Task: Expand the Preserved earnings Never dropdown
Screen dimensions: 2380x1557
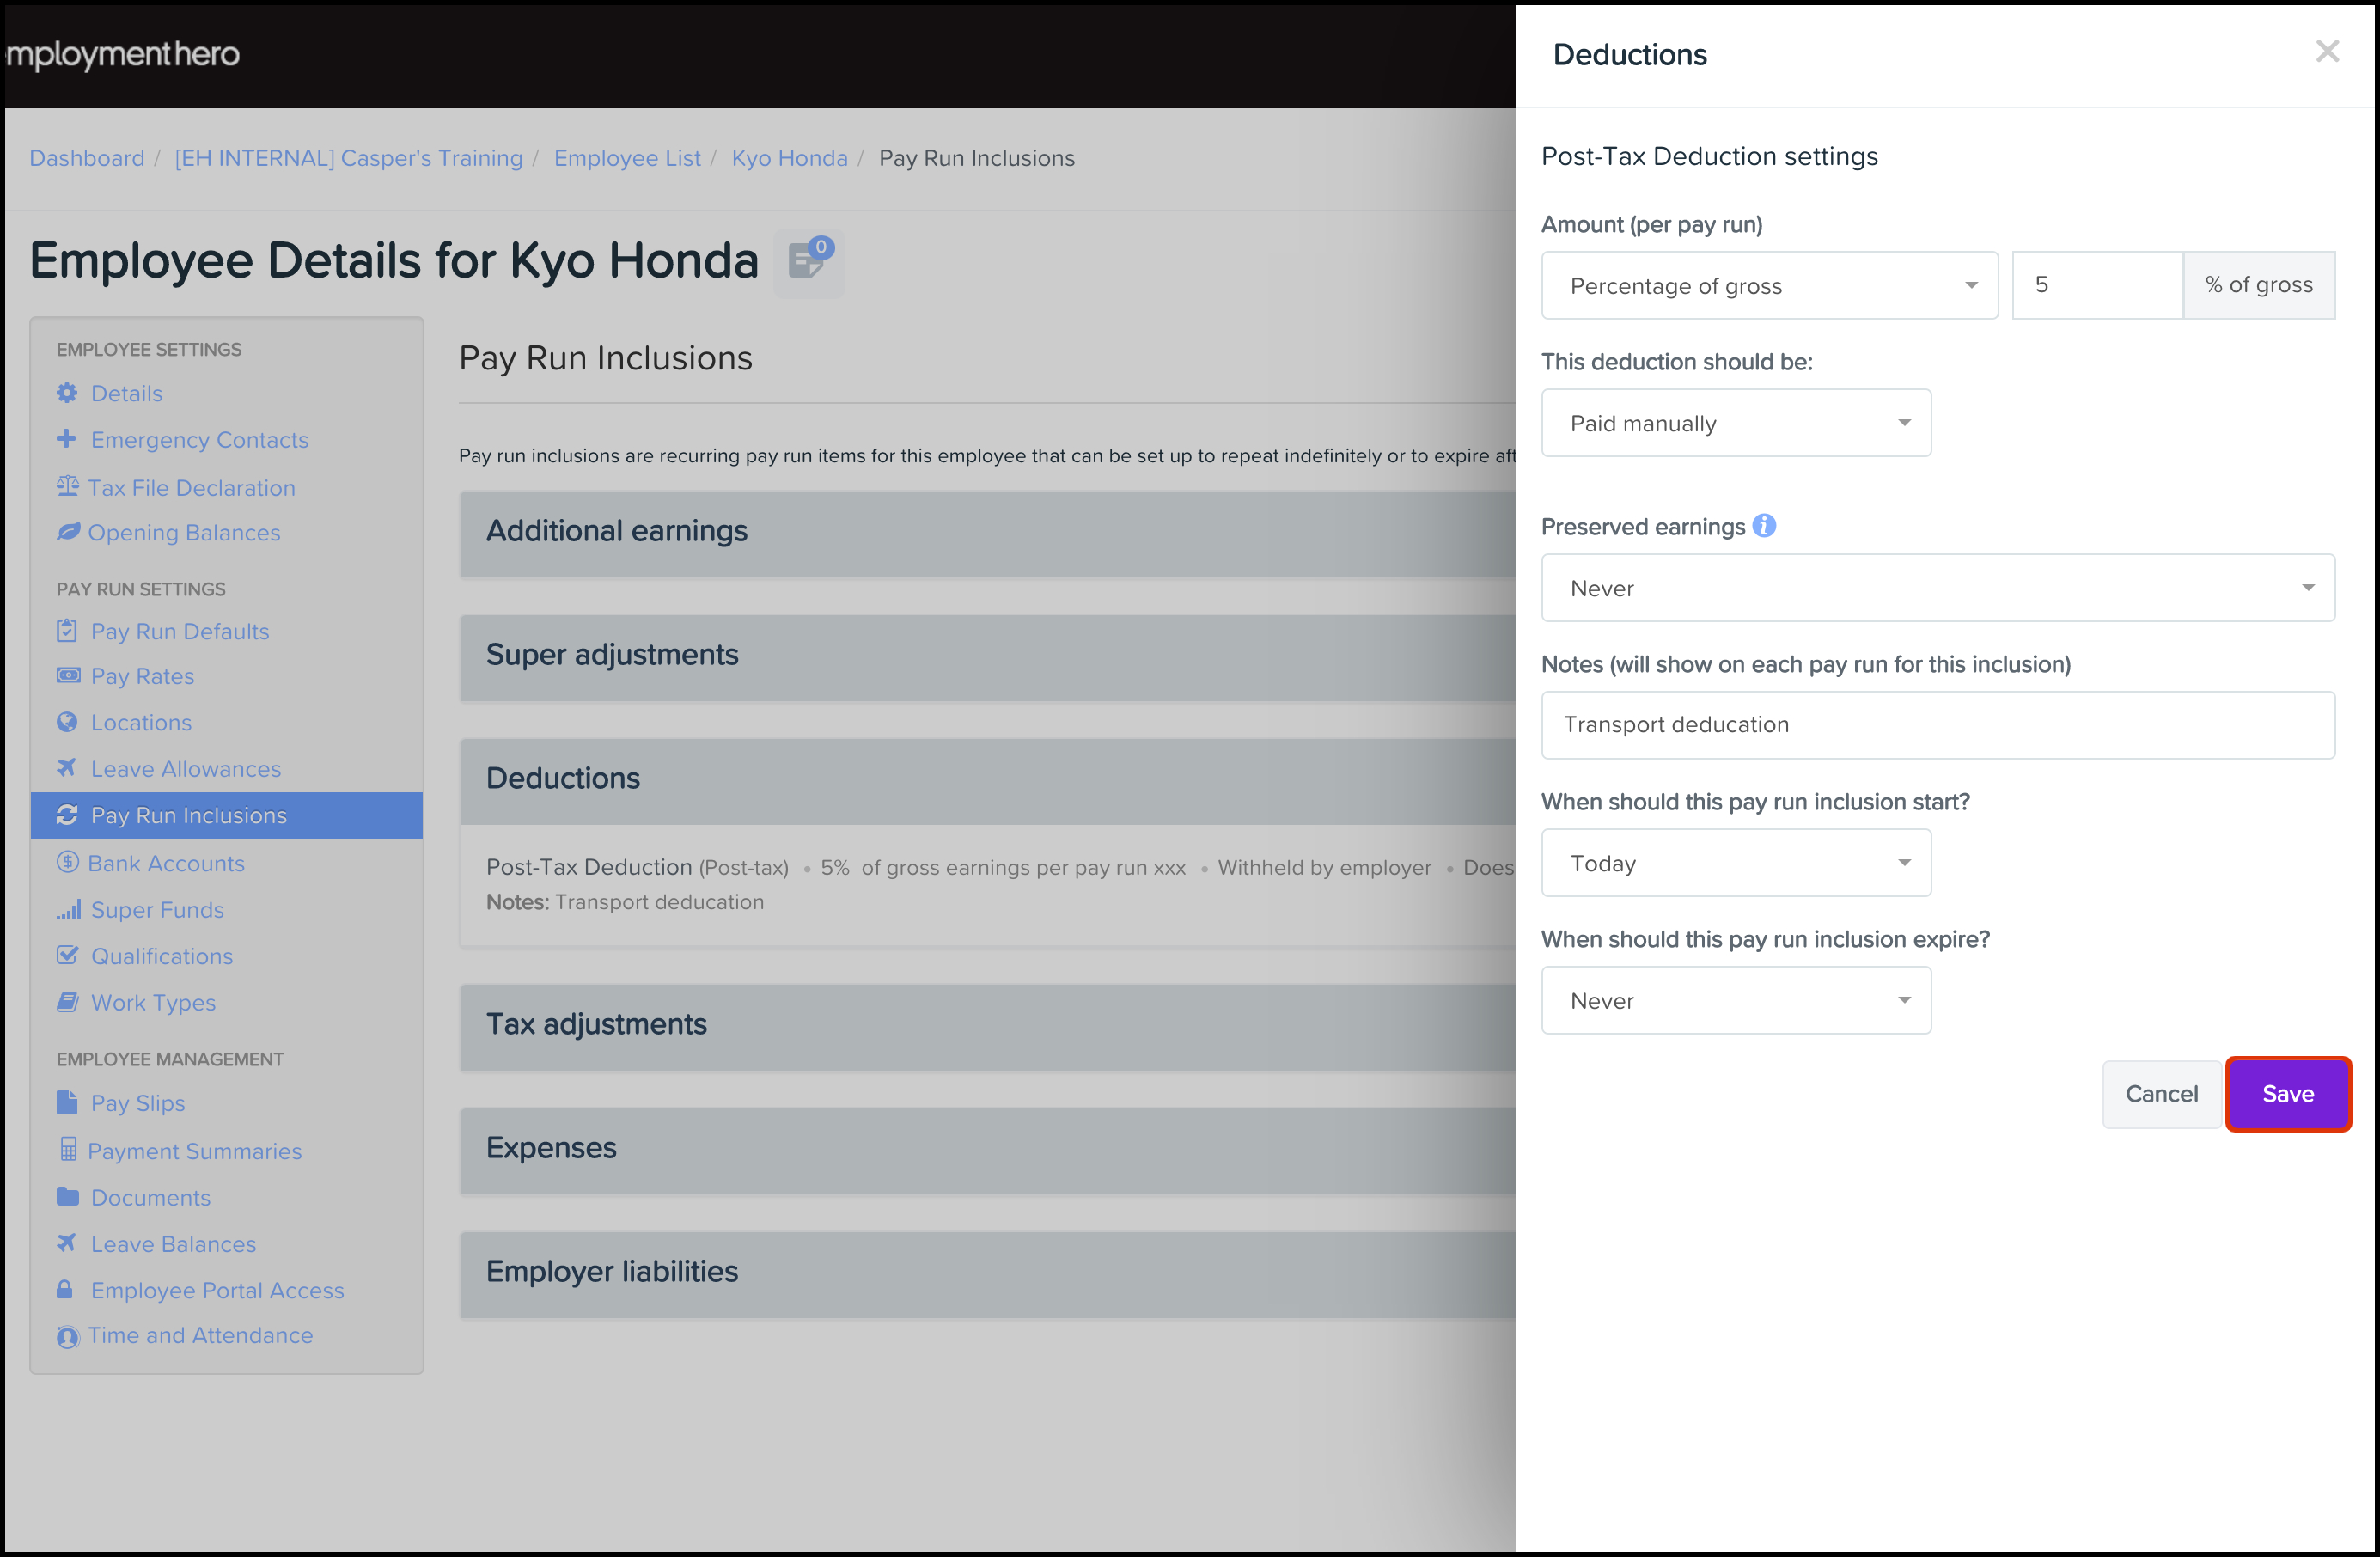Action: (1937, 588)
